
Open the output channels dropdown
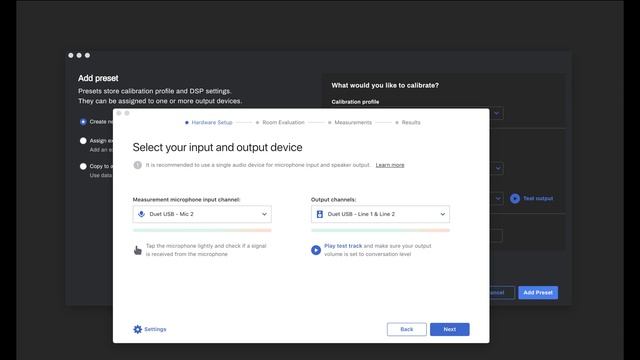coord(380,214)
